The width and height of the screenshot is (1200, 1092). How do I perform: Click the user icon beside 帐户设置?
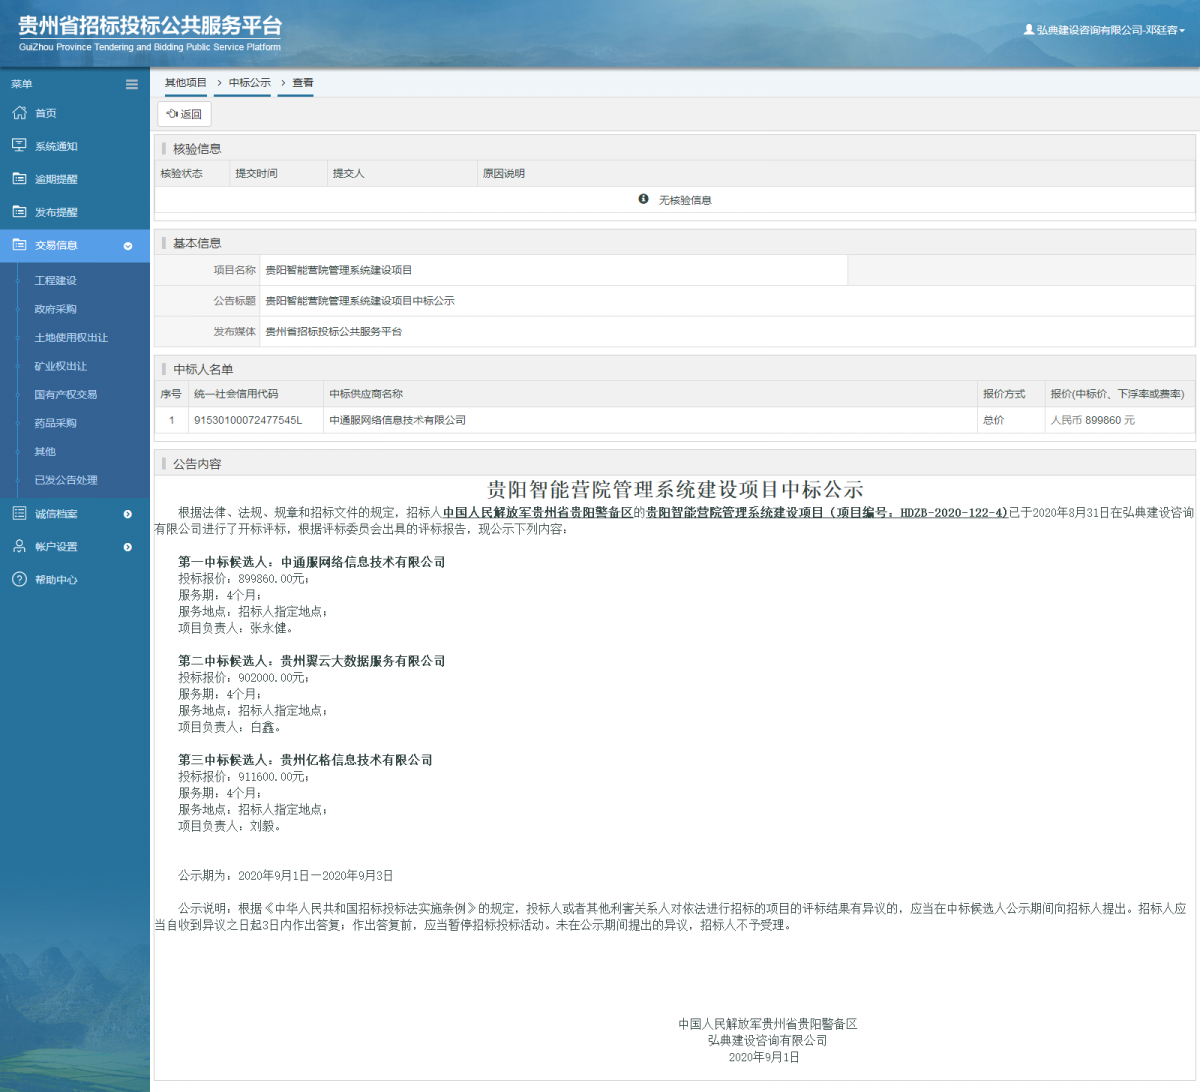coord(19,547)
